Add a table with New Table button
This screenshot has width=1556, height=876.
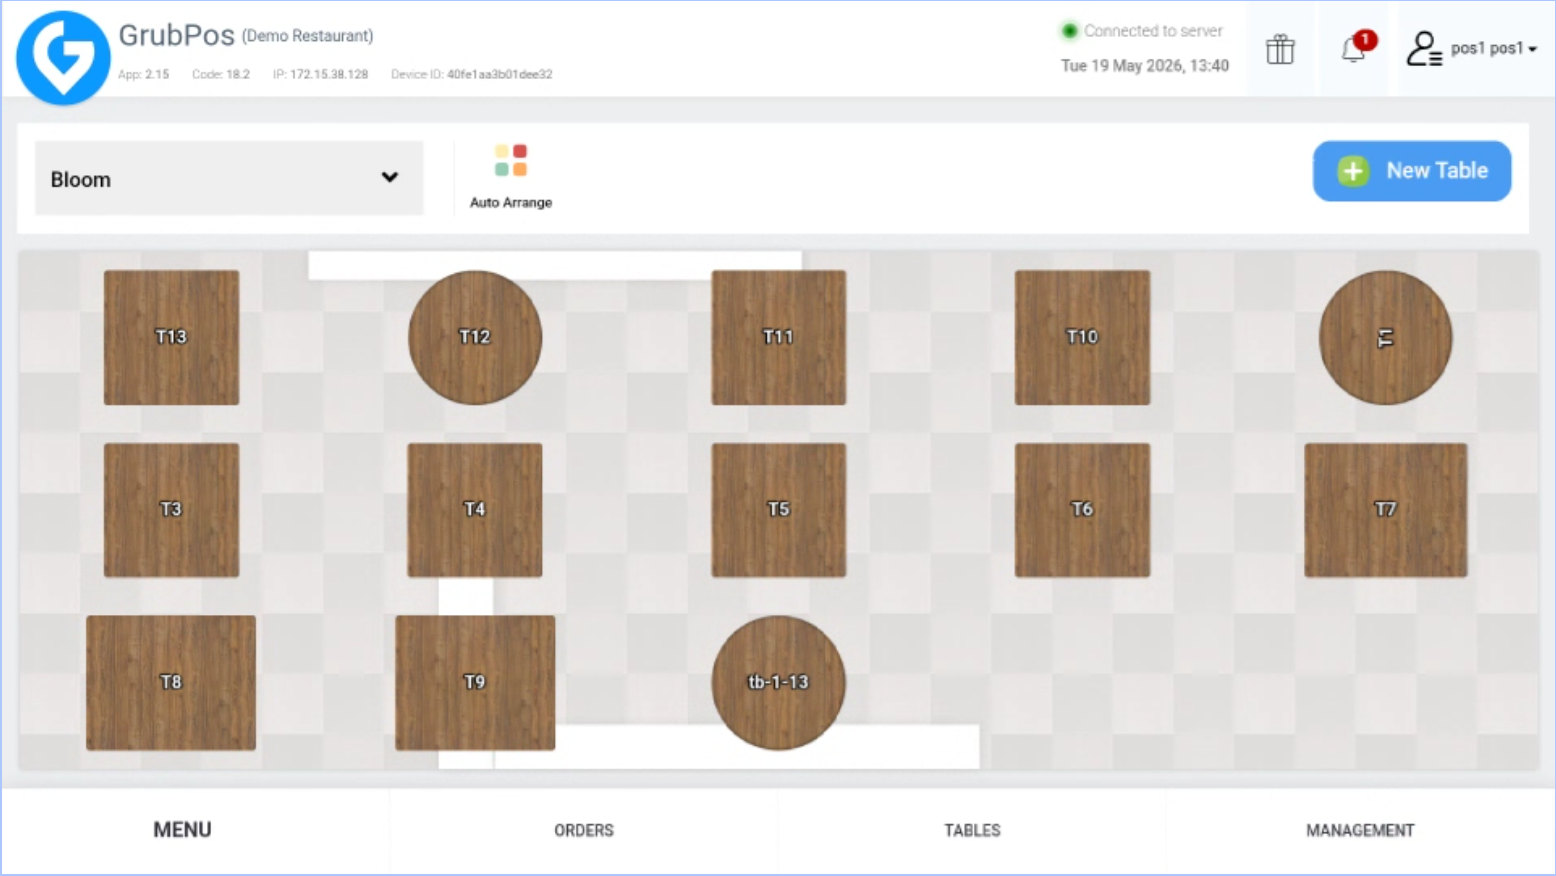1411,171
